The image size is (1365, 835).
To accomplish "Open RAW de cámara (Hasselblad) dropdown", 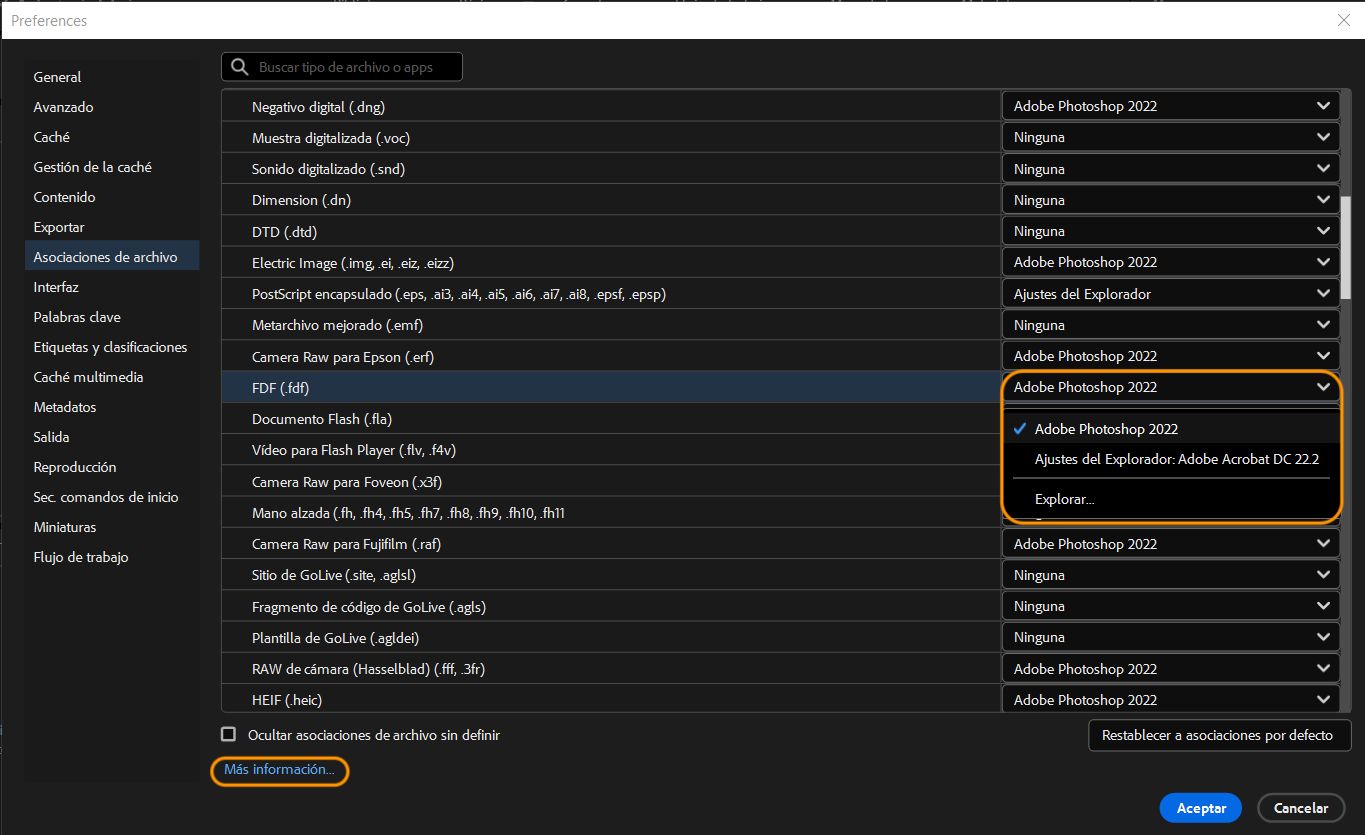I will [x=1170, y=669].
